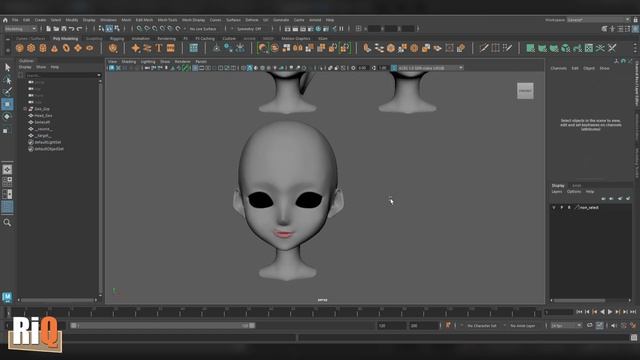
Task: Activate the Select tool in the toolbox
Action: point(7,67)
